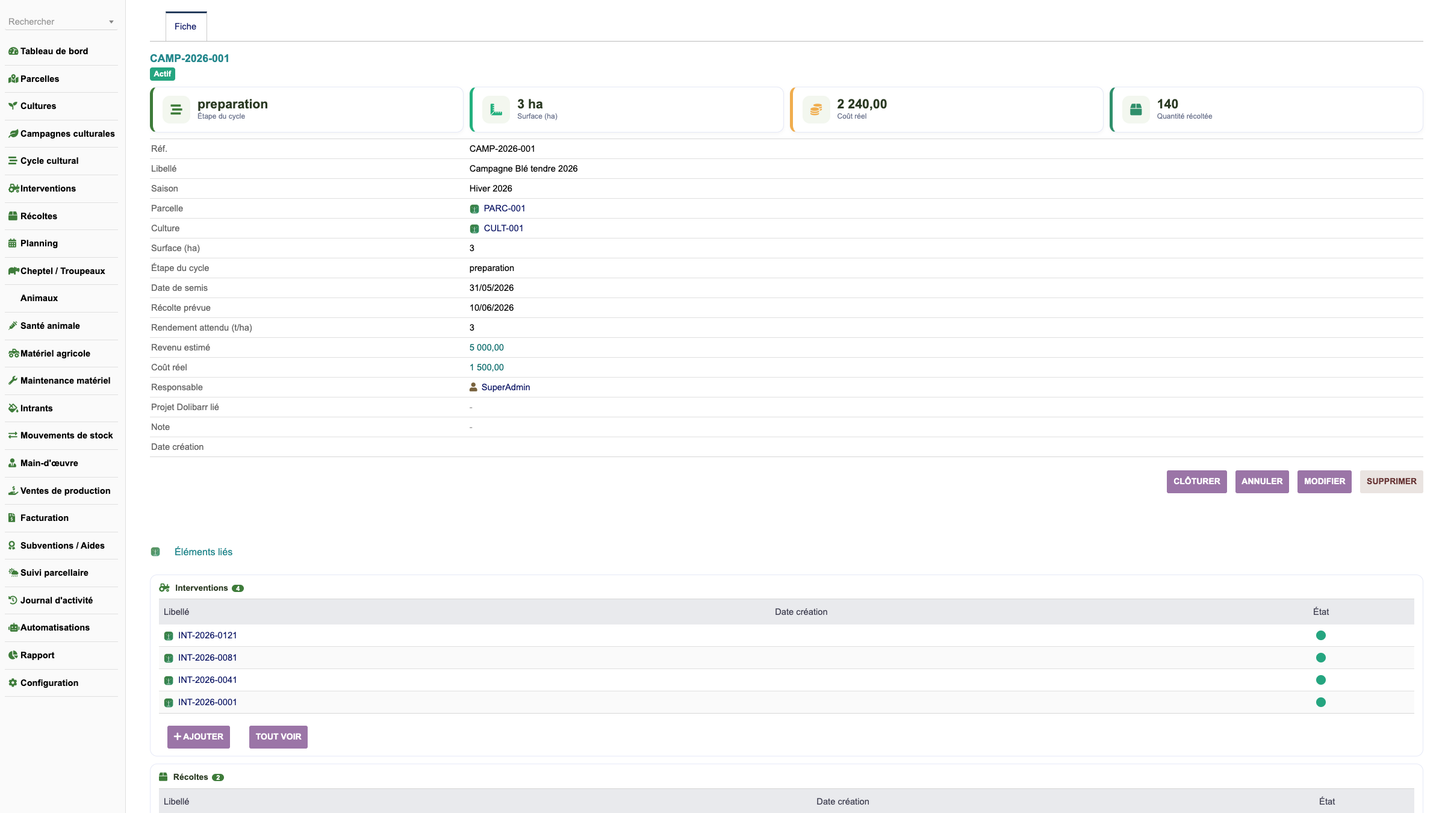
Task: Click the Rapport pie chart icon
Action: point(13,656)
